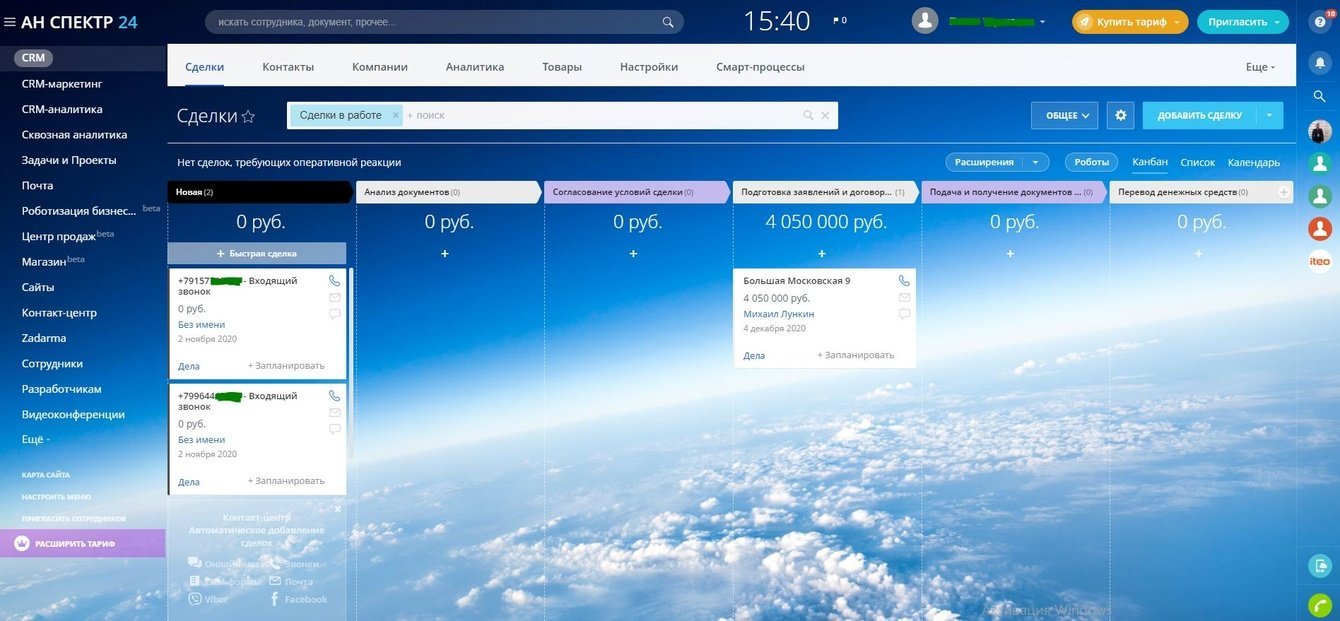Open the iteo chat in right sidebar
The image size is (1340, 621).
[x=1320, y=262]
